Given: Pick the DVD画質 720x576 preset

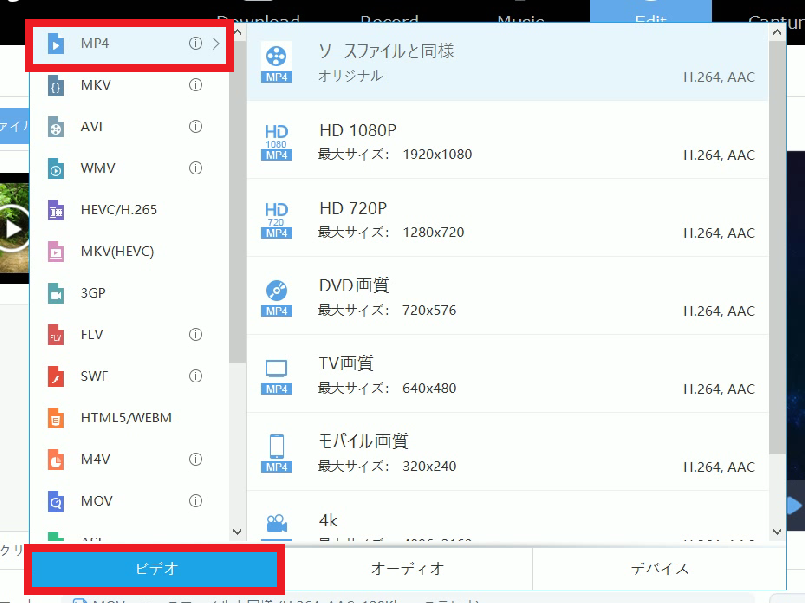Looking at the screenshot, I should 506,297.
